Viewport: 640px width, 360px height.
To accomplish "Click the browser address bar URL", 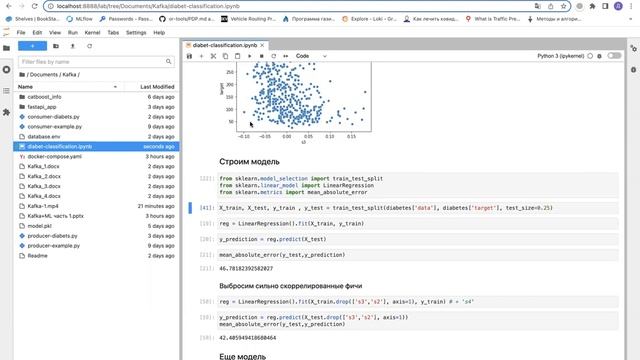I will [x=148, y=6].
